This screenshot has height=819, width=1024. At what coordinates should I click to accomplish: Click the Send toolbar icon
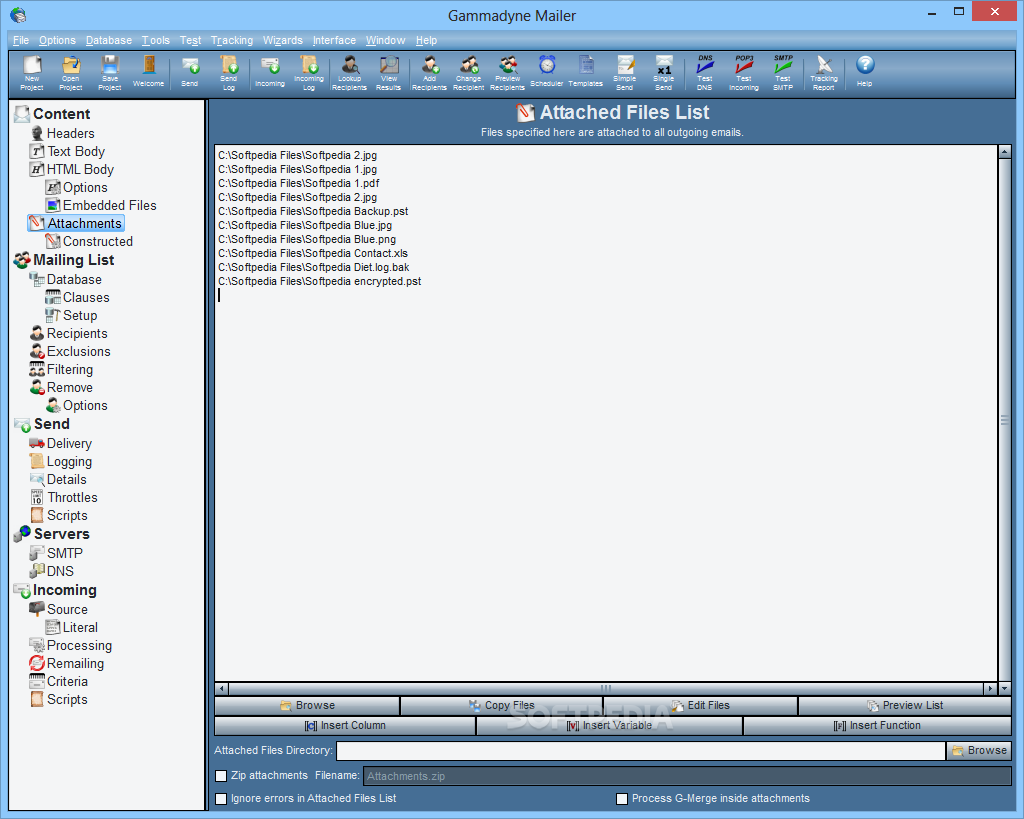(189, 72)
